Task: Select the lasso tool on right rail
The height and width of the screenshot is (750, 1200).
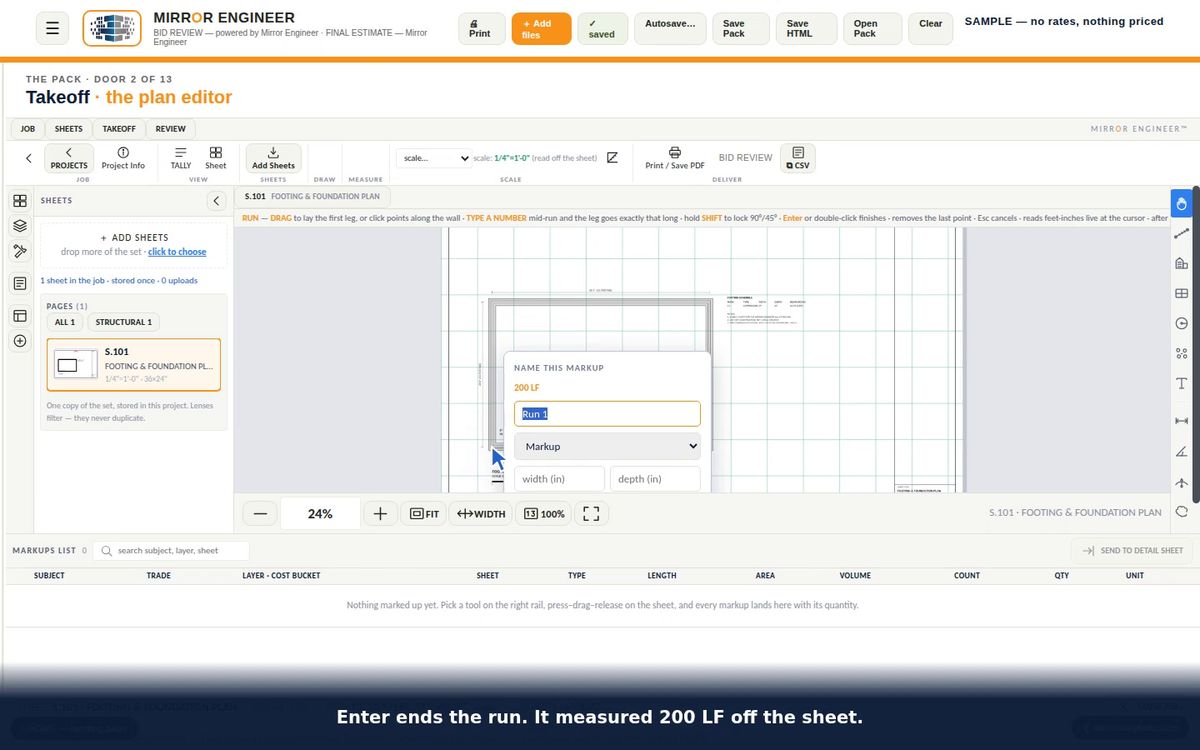Action: pyautogui.click(x=1181, y=512)
